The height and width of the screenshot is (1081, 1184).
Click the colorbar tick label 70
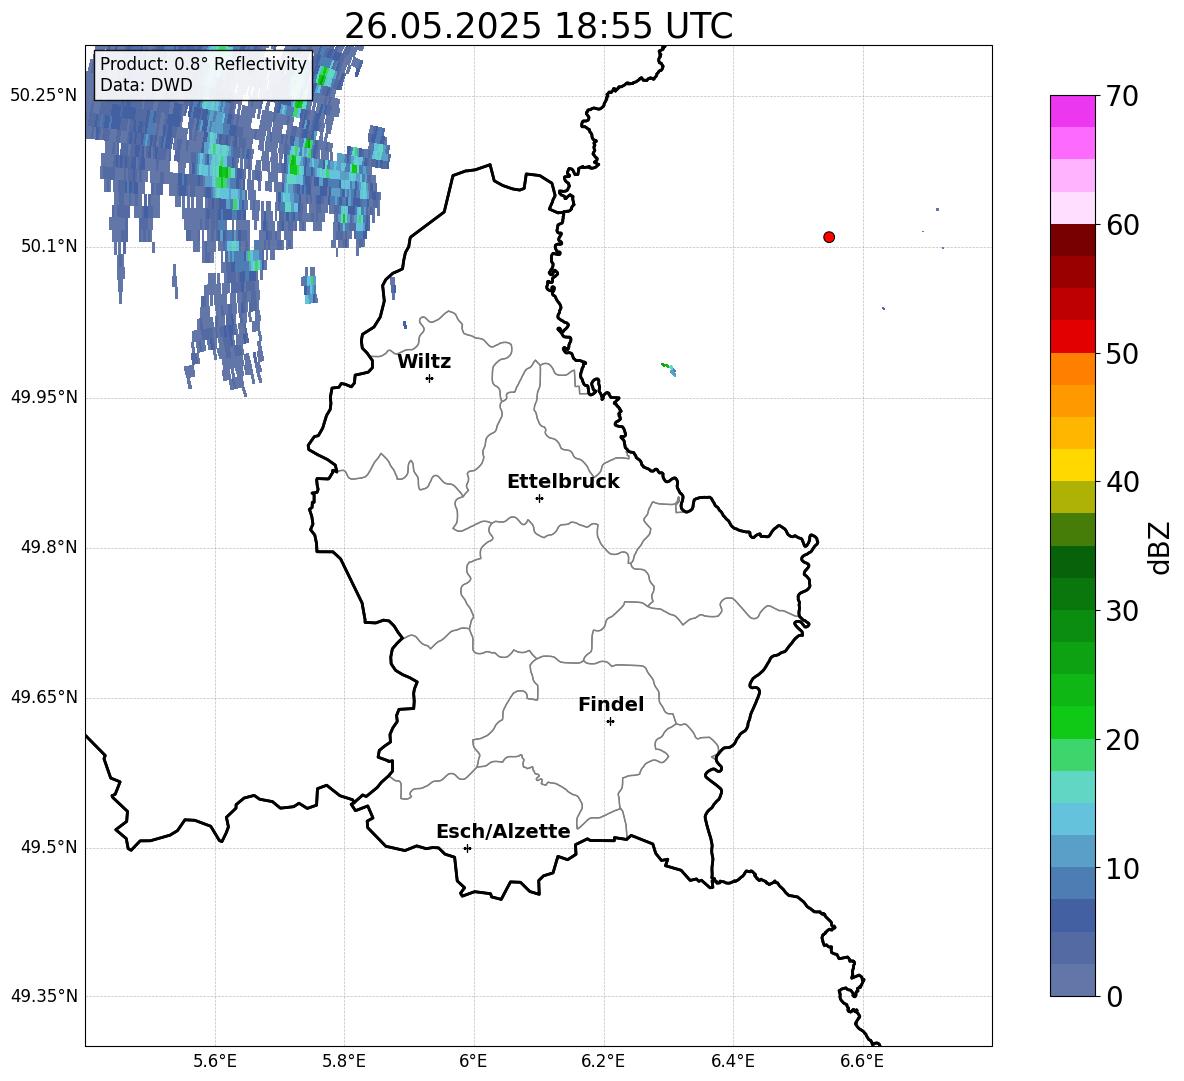click(x=1123, y=97)
